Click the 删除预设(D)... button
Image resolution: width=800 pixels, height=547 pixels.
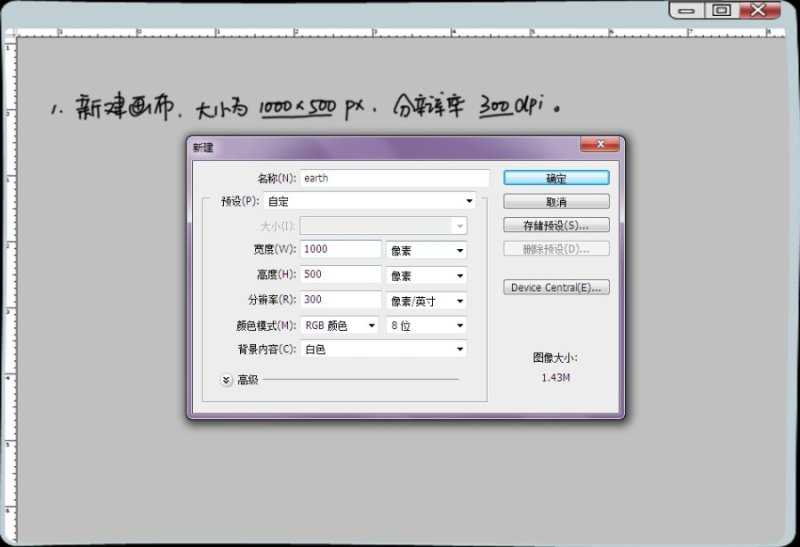[556, 249]
